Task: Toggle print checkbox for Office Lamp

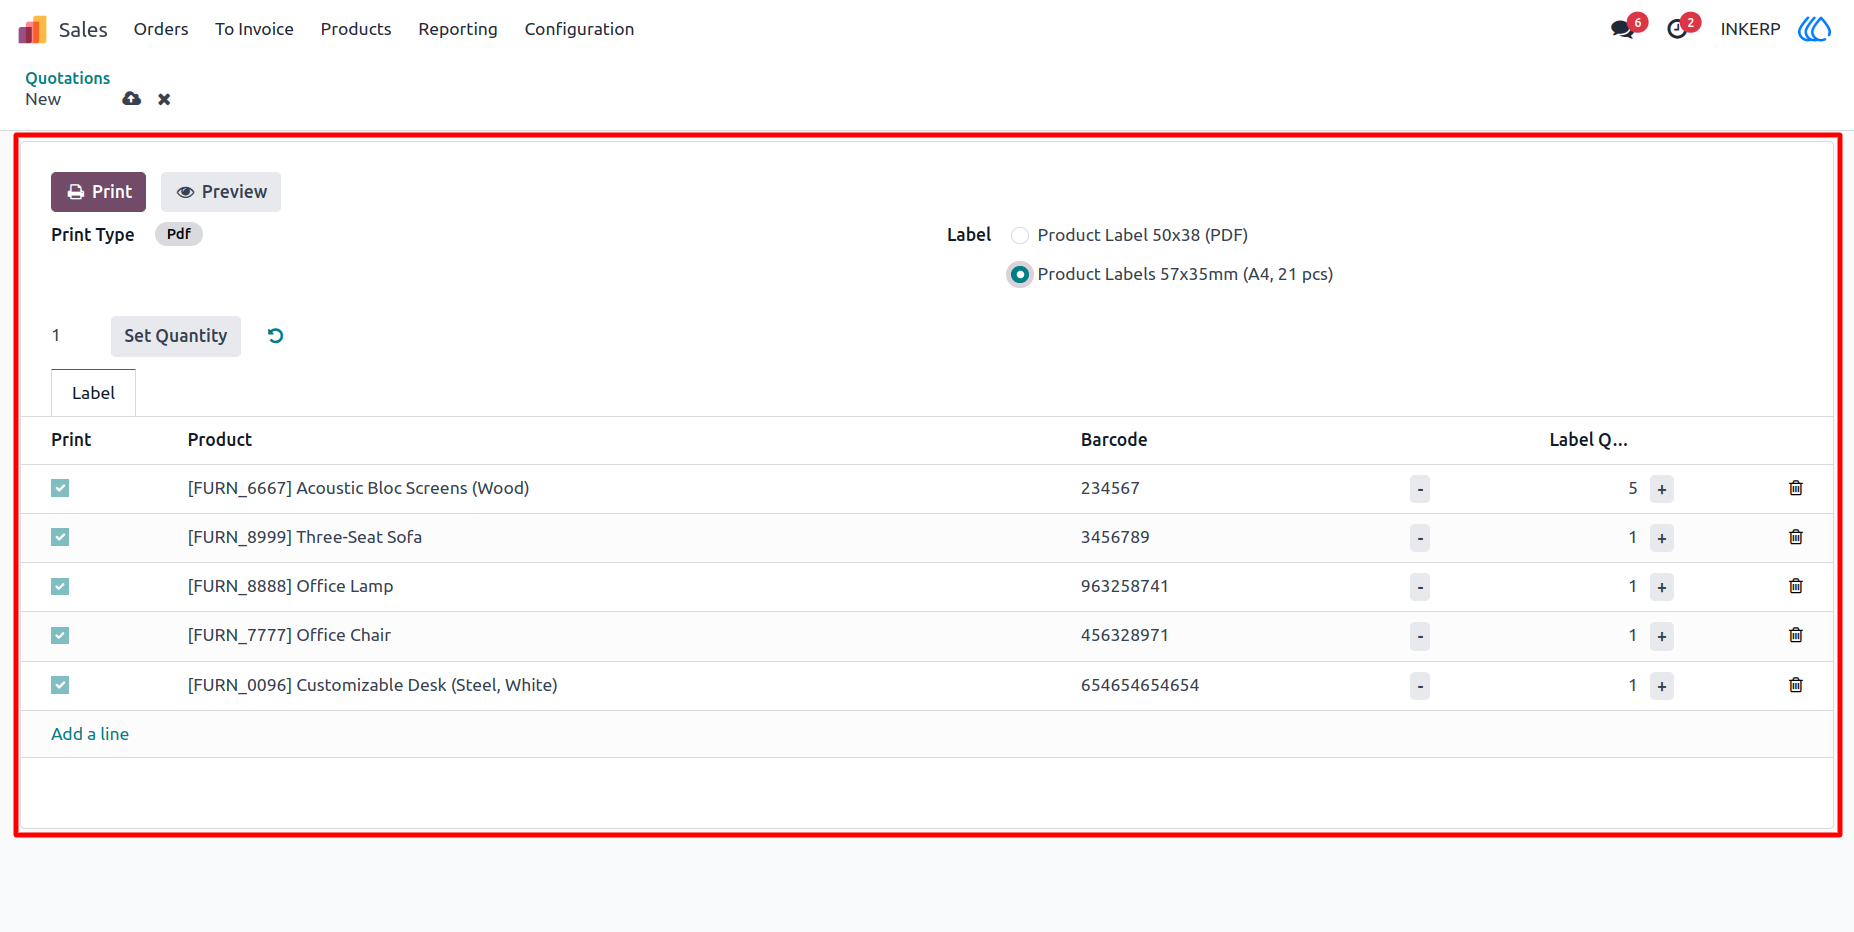Action: 60,586
